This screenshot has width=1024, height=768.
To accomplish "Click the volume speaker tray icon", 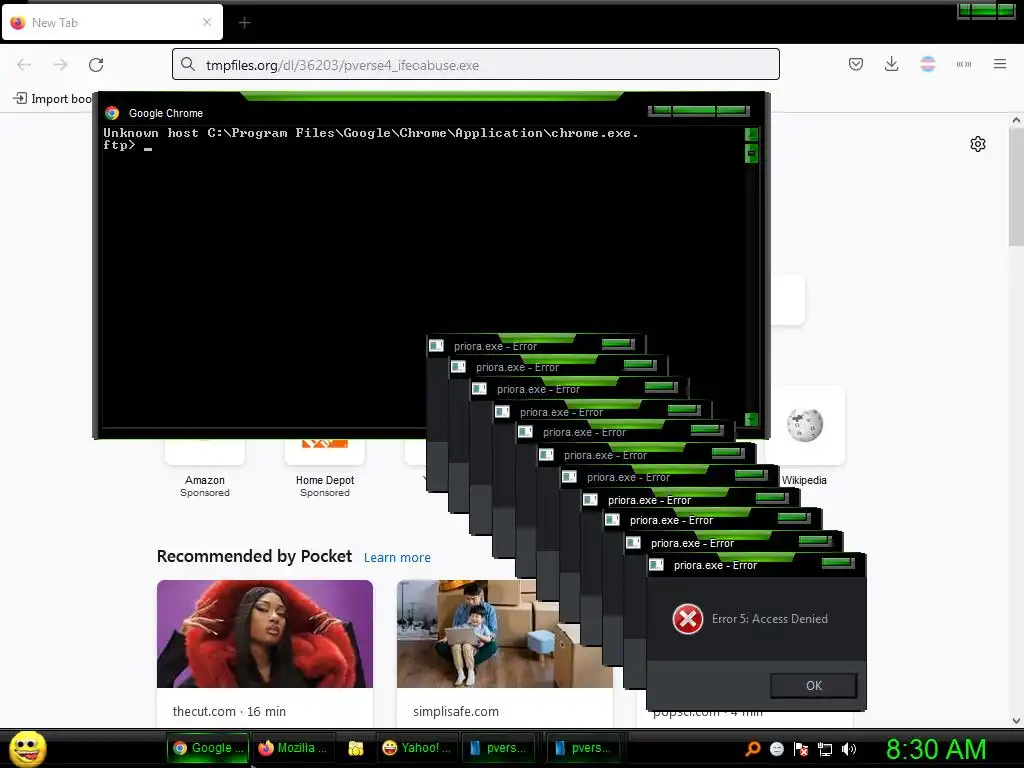I will pos(848,749).
